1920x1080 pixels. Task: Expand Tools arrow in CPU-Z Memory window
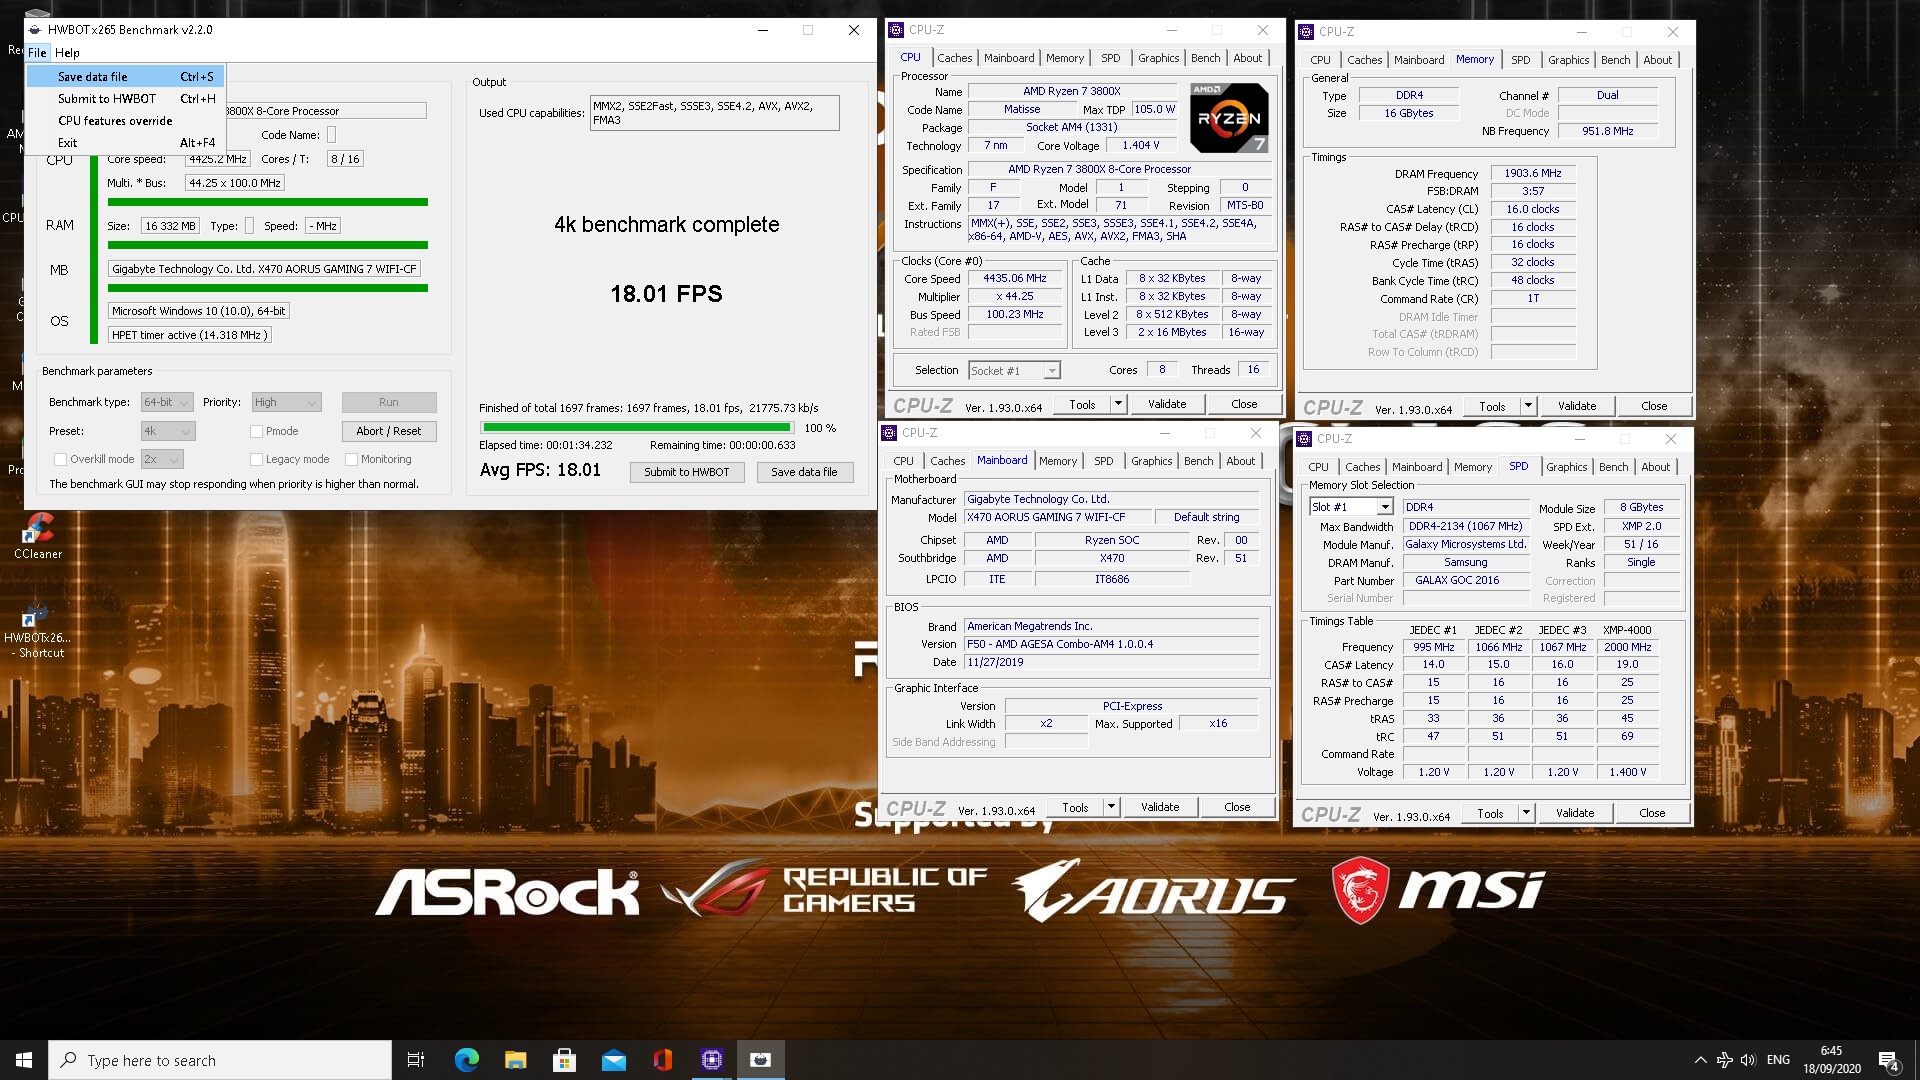pyautogui.click(x=1528, y=406)
